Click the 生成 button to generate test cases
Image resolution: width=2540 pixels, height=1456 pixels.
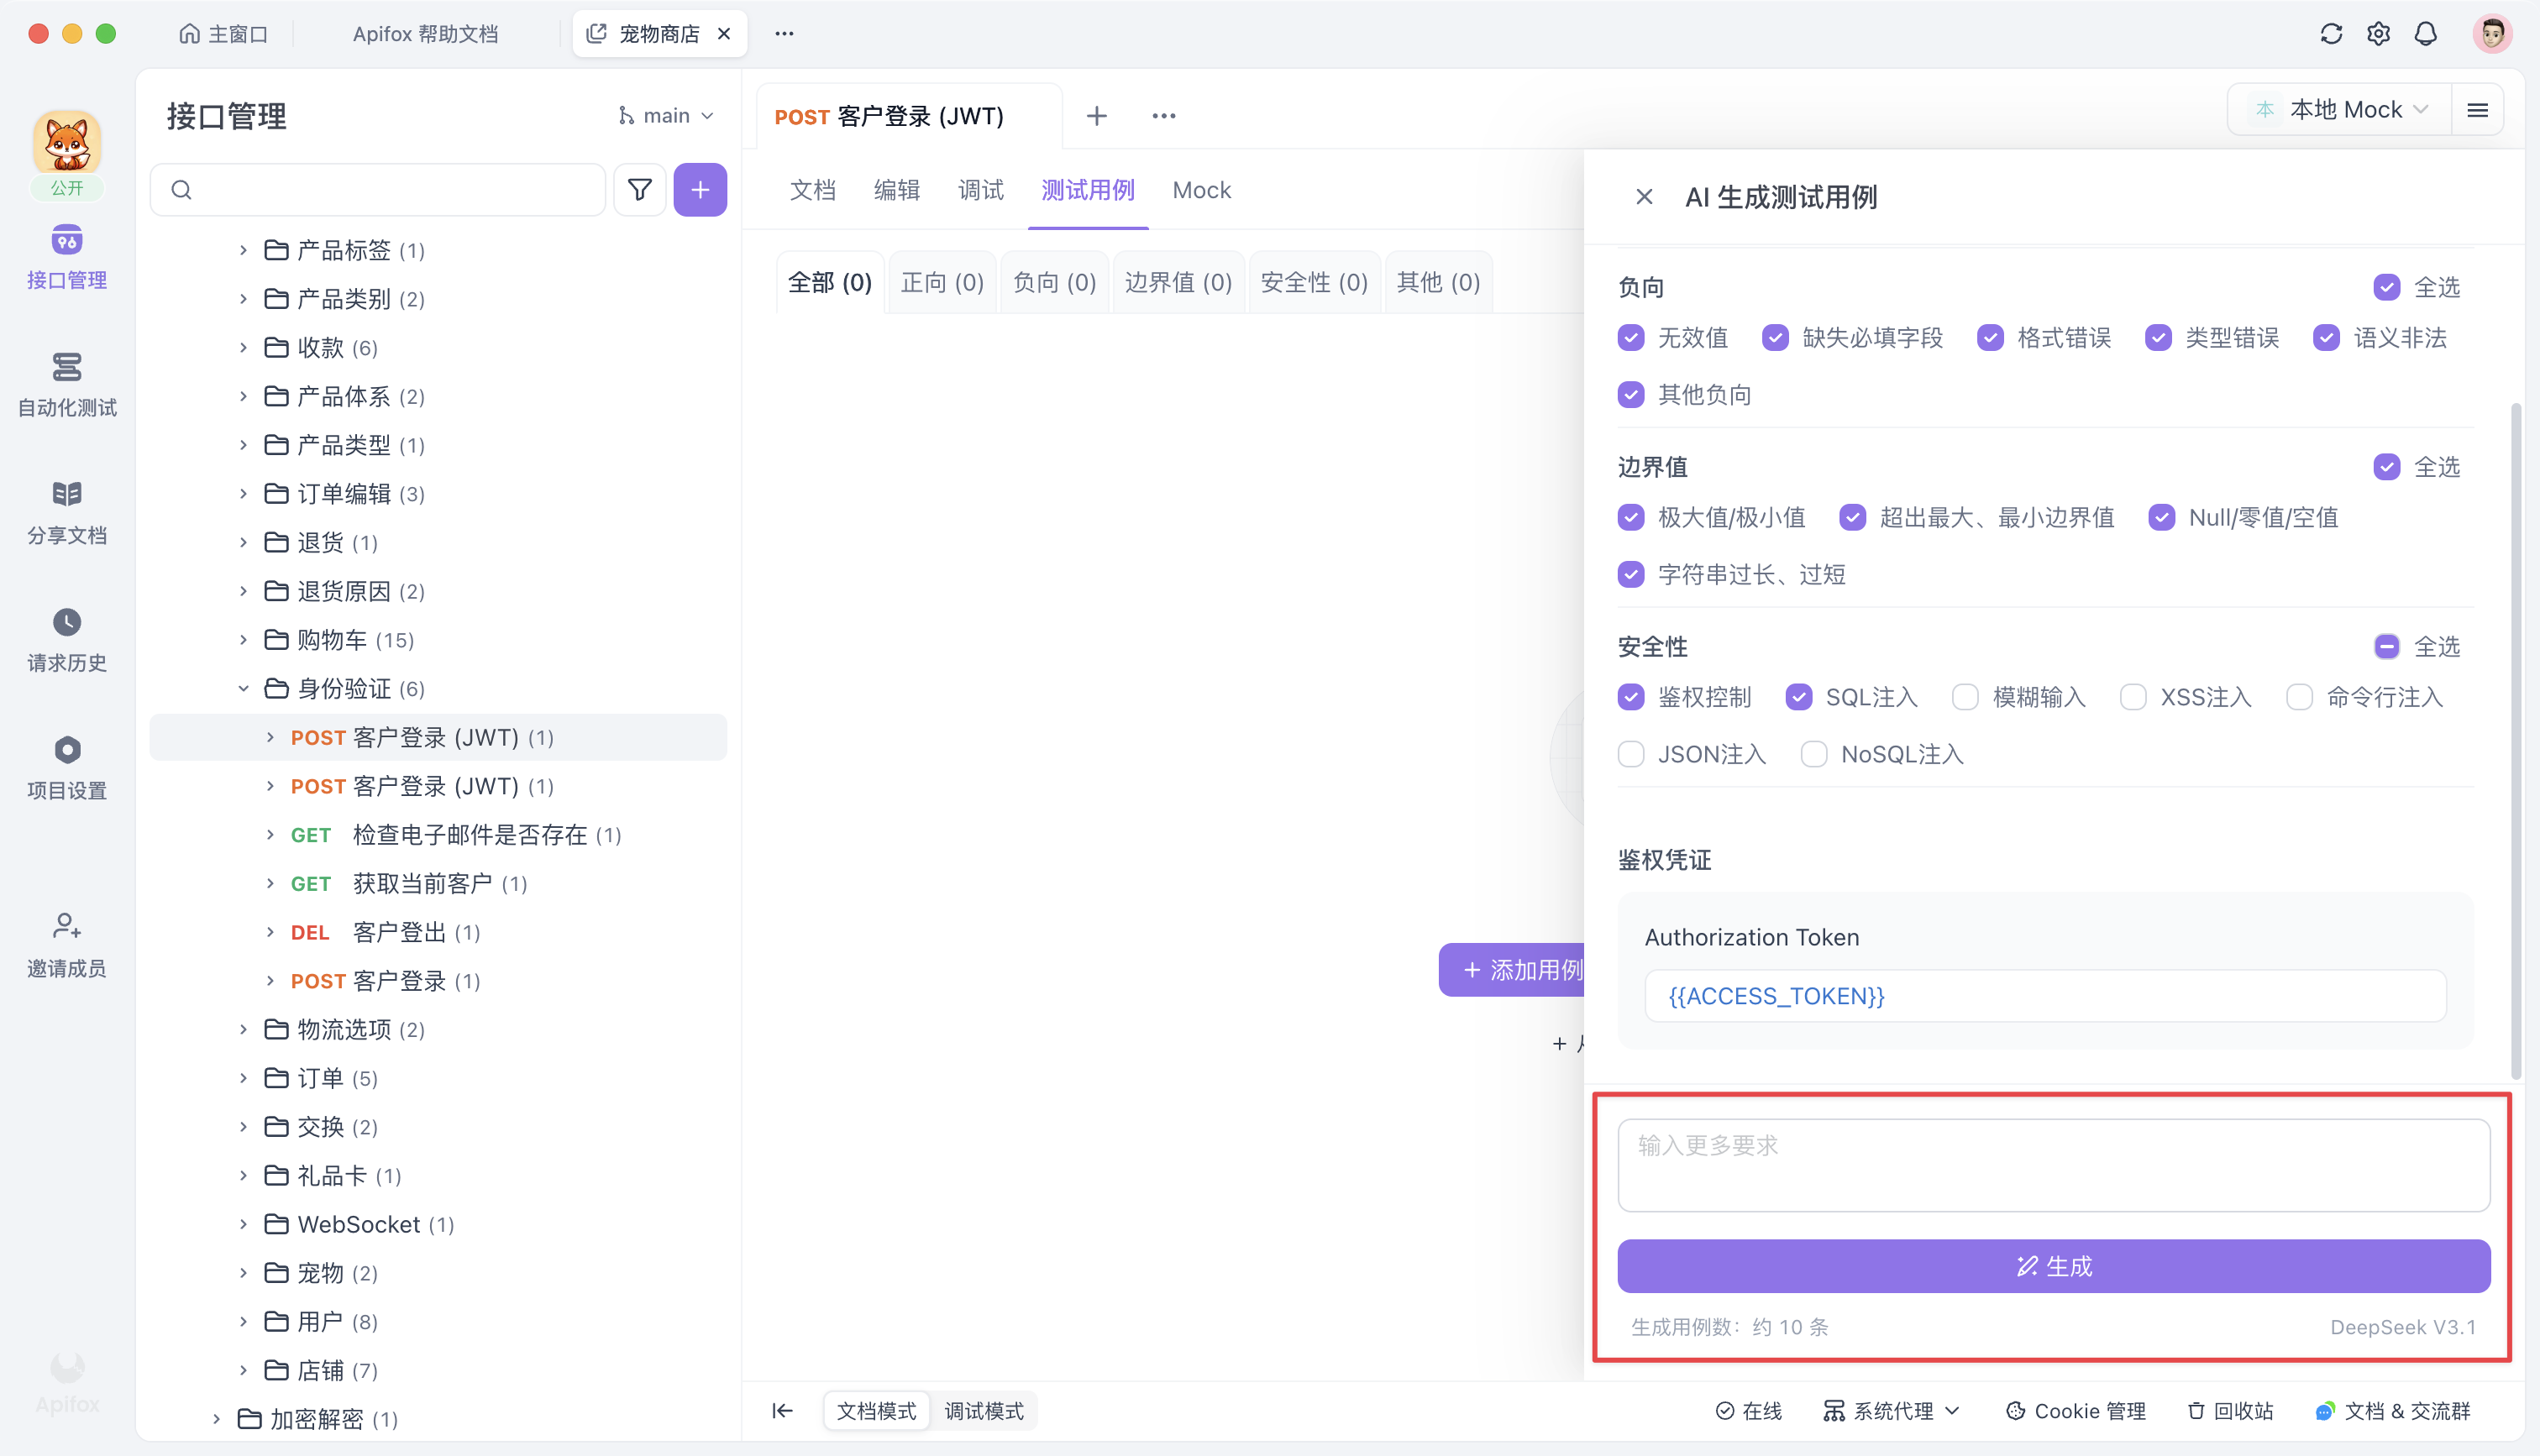2053,1265
